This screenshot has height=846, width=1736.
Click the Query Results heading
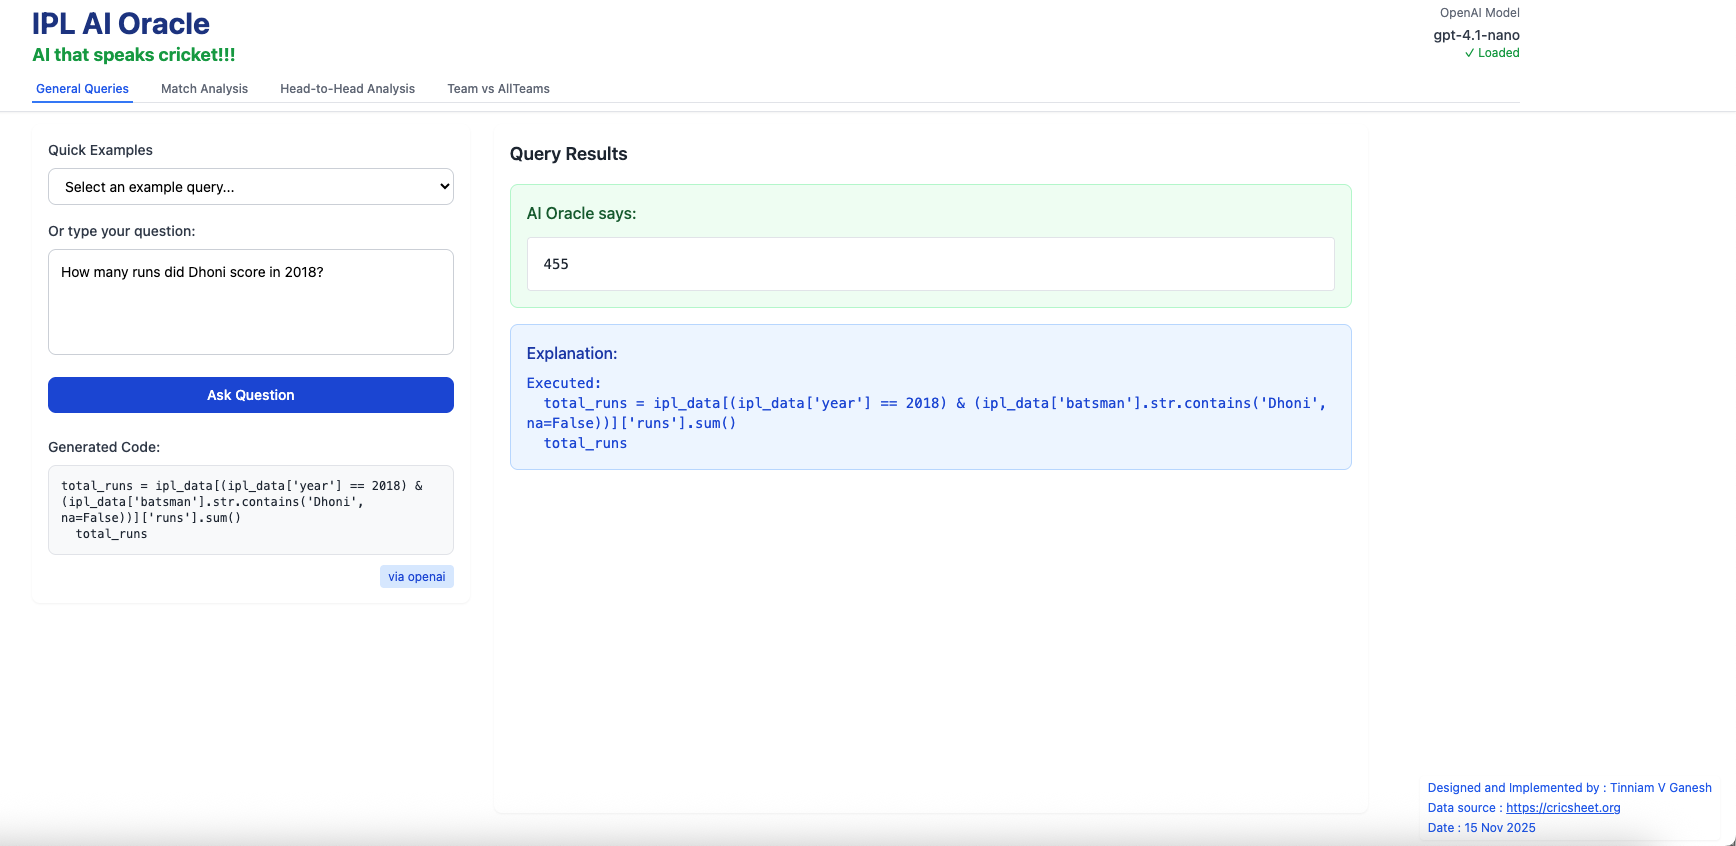pyautogui.click(x=568, y=154)
